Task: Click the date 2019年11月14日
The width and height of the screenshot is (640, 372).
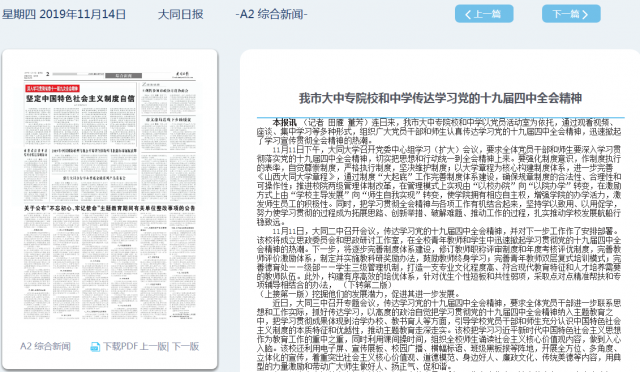Action: pyautogui.click(x=83, y=14)
